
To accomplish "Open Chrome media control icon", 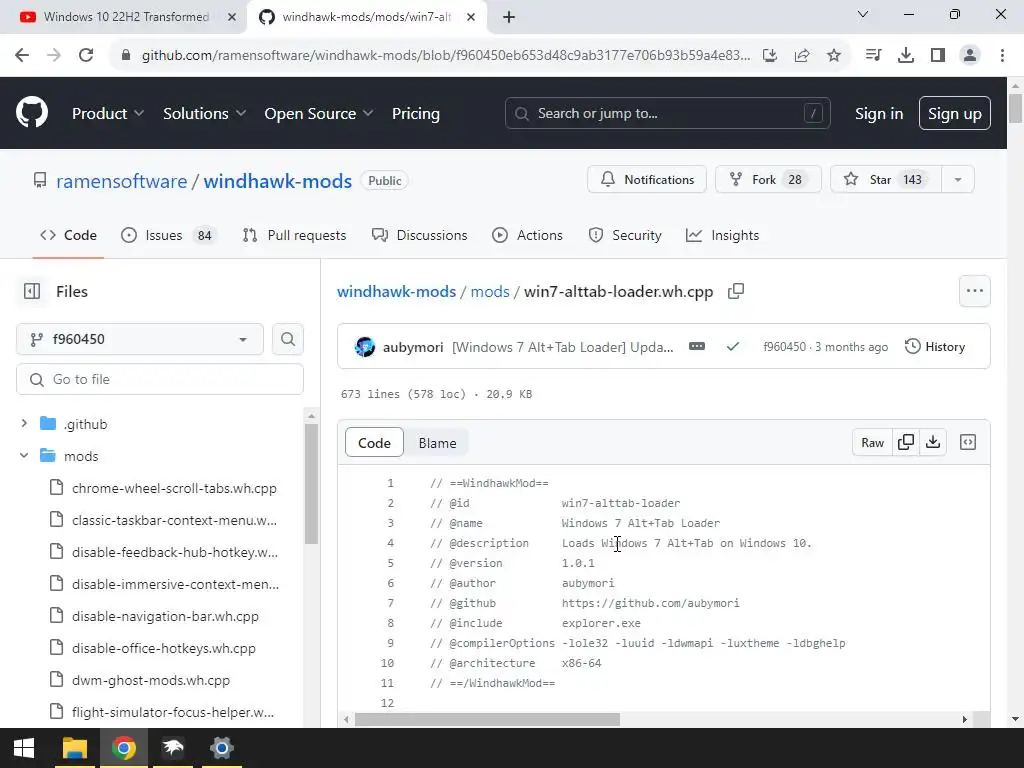I will click(x=873, y=56).
